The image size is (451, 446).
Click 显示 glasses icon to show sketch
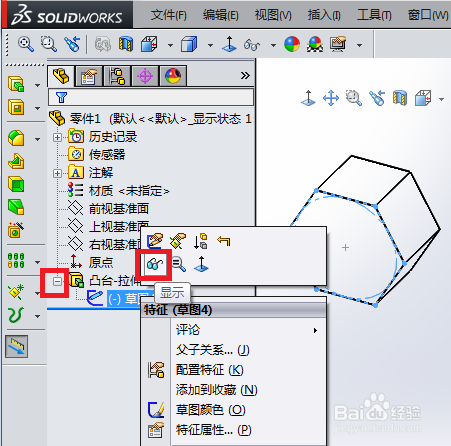tap(155, 264)
